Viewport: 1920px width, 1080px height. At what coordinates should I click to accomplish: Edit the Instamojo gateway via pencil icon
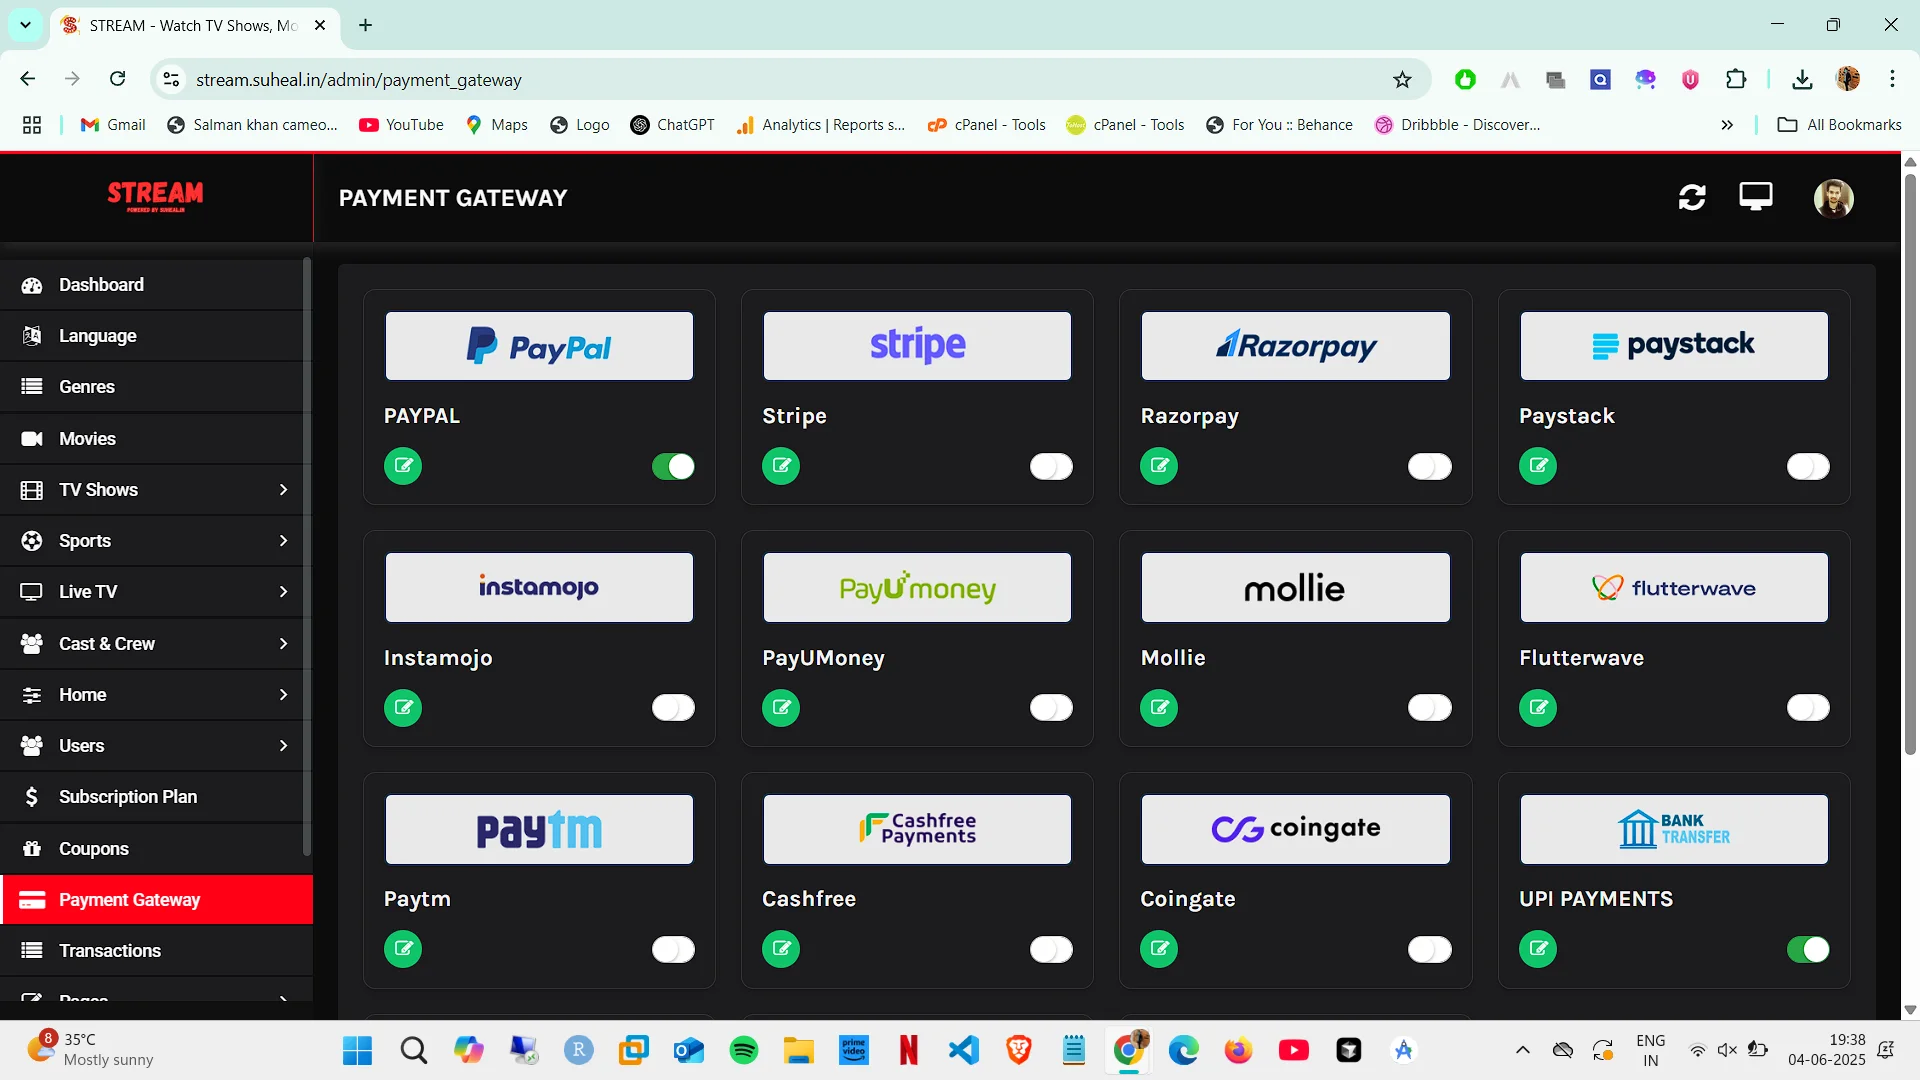(x=403, y=708)
